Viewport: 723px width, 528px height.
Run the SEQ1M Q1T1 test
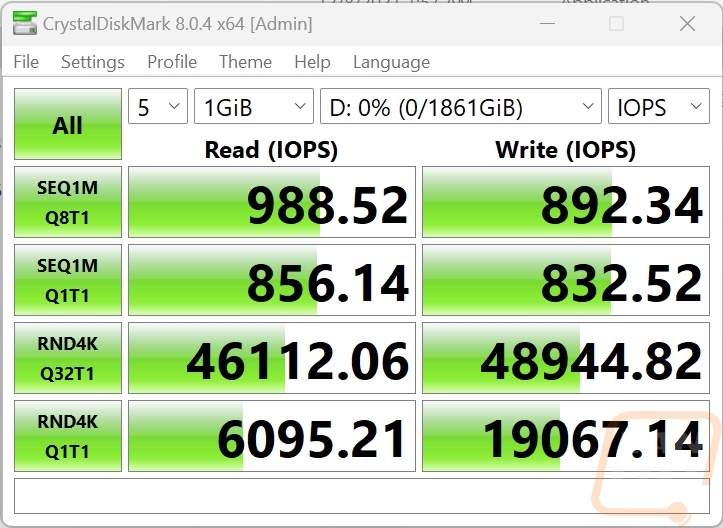click(x=68, y=280)
